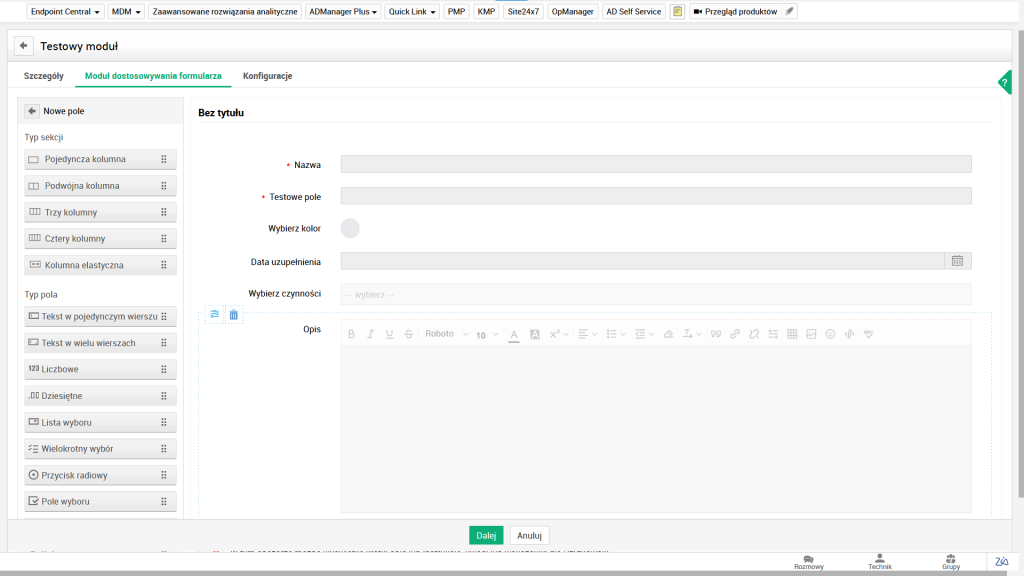Open field settings icon above Opis
Viewport: 1024px width, 576px height.
click(x=214, y=315)
